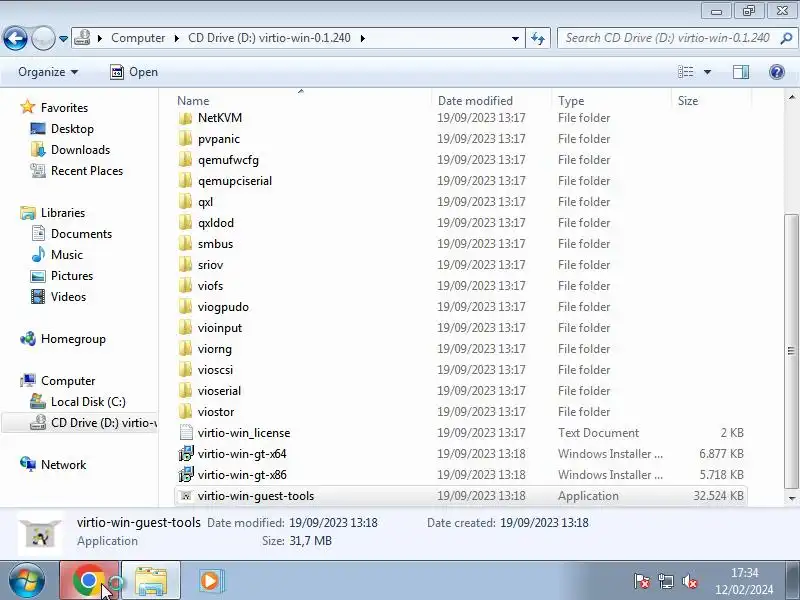Select the vioserial folder name
The width and height of the screenshot is (800, 600).
point(219,391)
